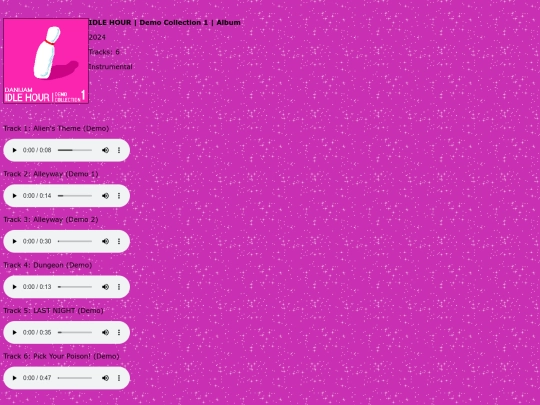Mute Alleyway Demo 2 volume icon

coord(105,241)
